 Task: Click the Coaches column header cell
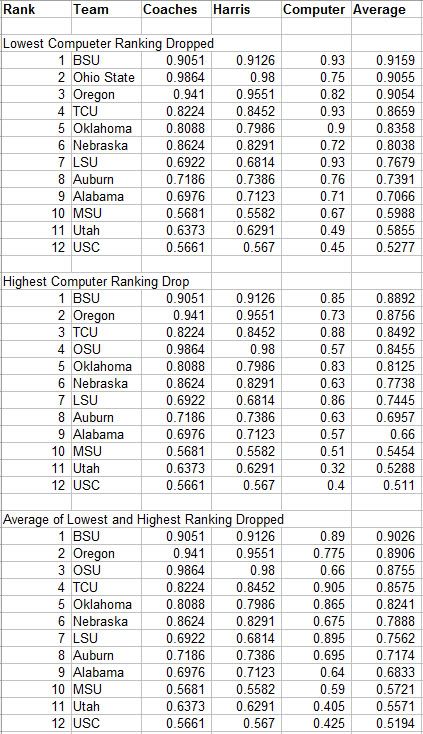pos(176,9)
